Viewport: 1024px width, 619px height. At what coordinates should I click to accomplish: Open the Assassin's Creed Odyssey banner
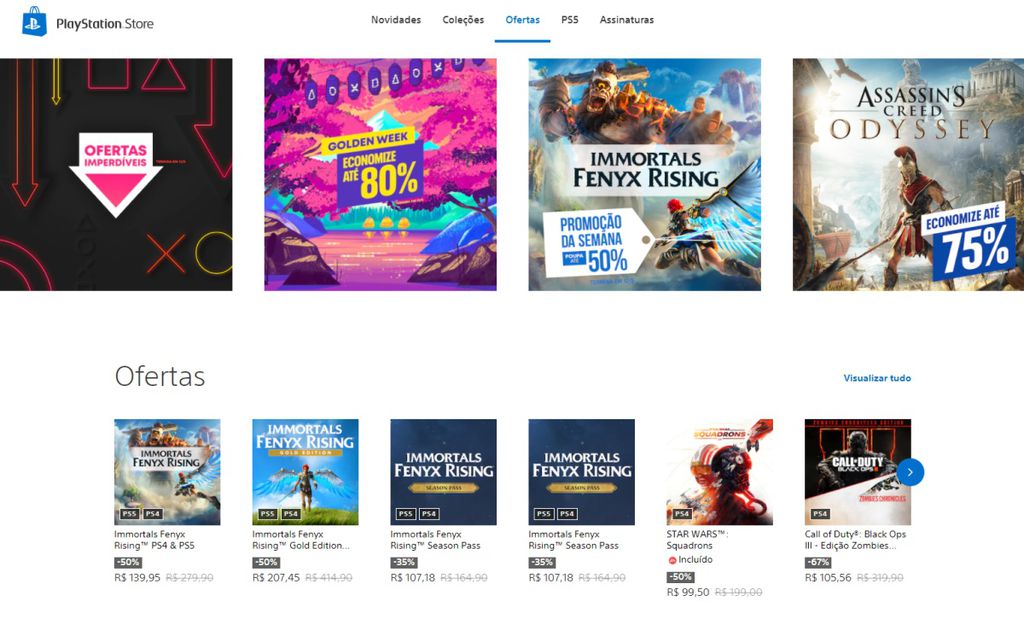tap(908, 174)
